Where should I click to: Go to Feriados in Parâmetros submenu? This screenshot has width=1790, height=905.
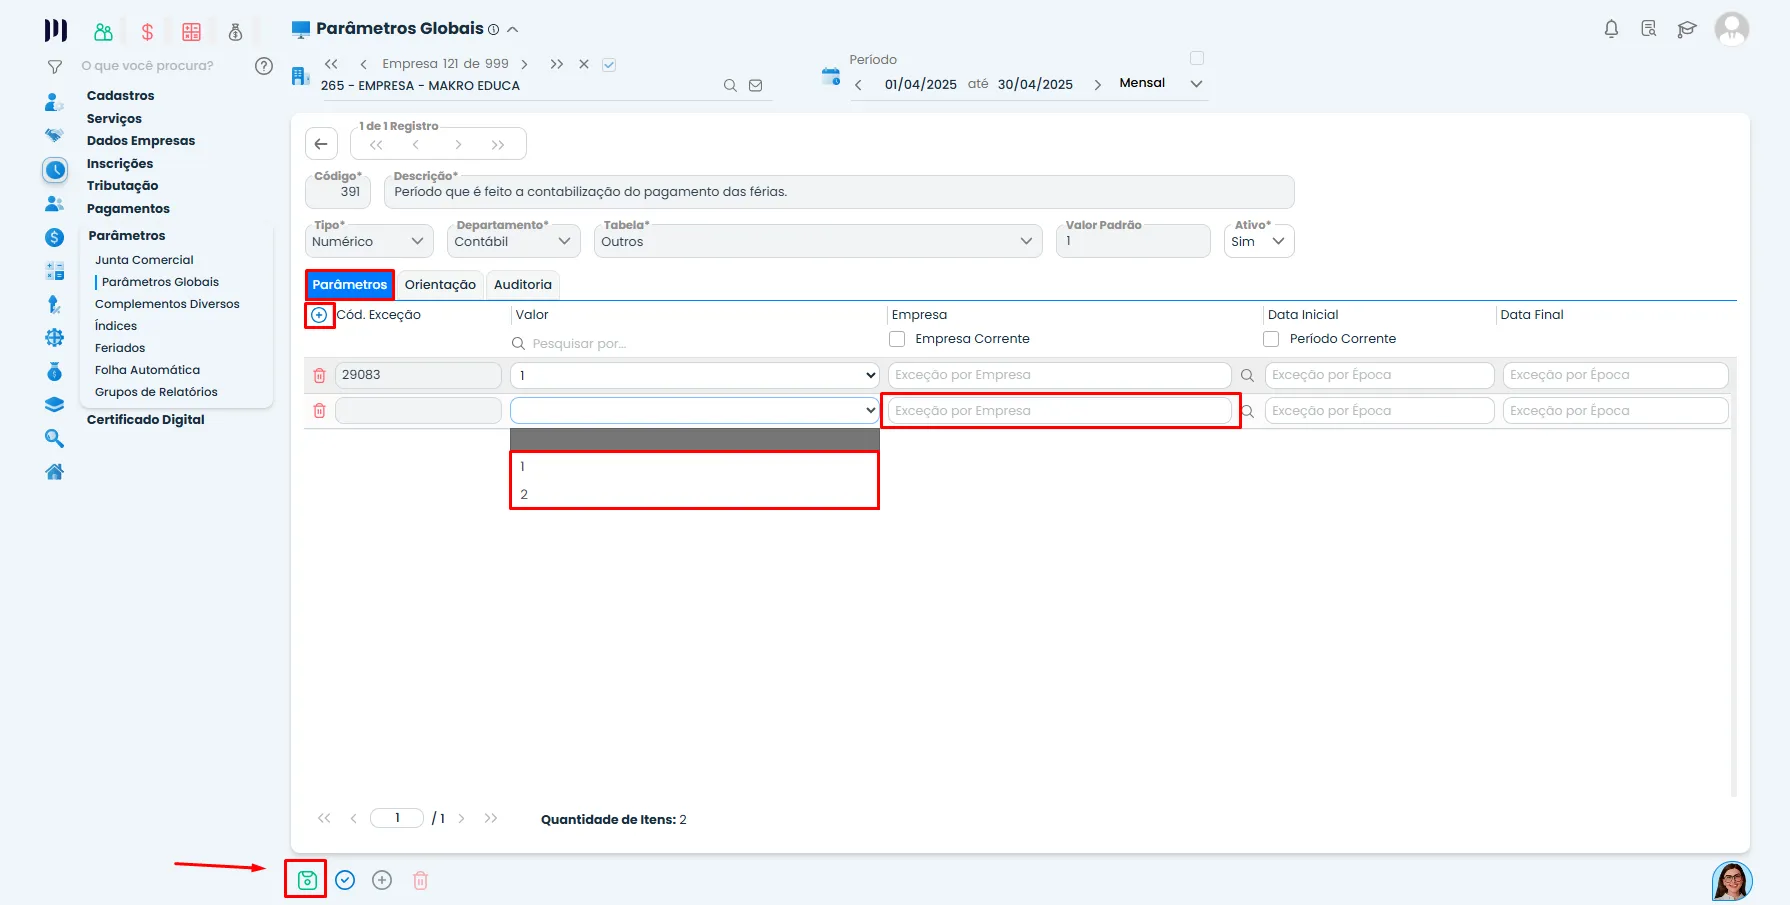coord(120,348)
